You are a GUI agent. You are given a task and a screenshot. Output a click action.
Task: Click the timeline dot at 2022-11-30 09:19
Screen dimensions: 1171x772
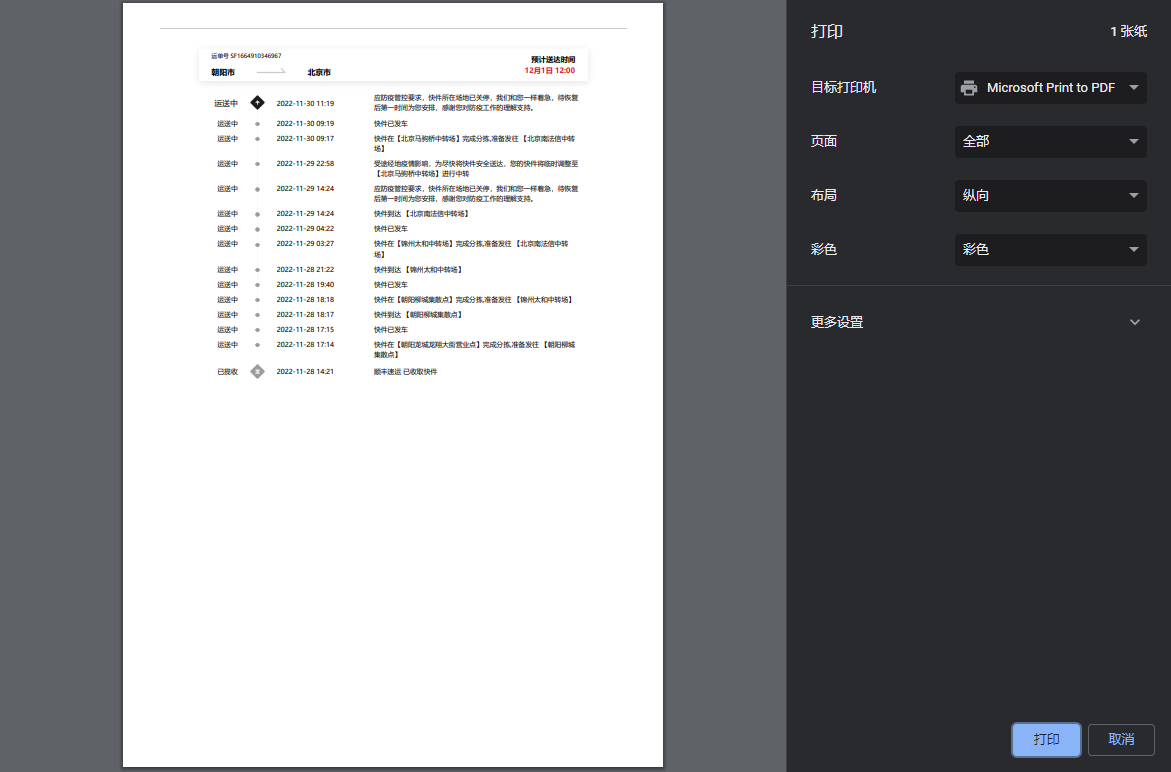click(x=257, y=124)
